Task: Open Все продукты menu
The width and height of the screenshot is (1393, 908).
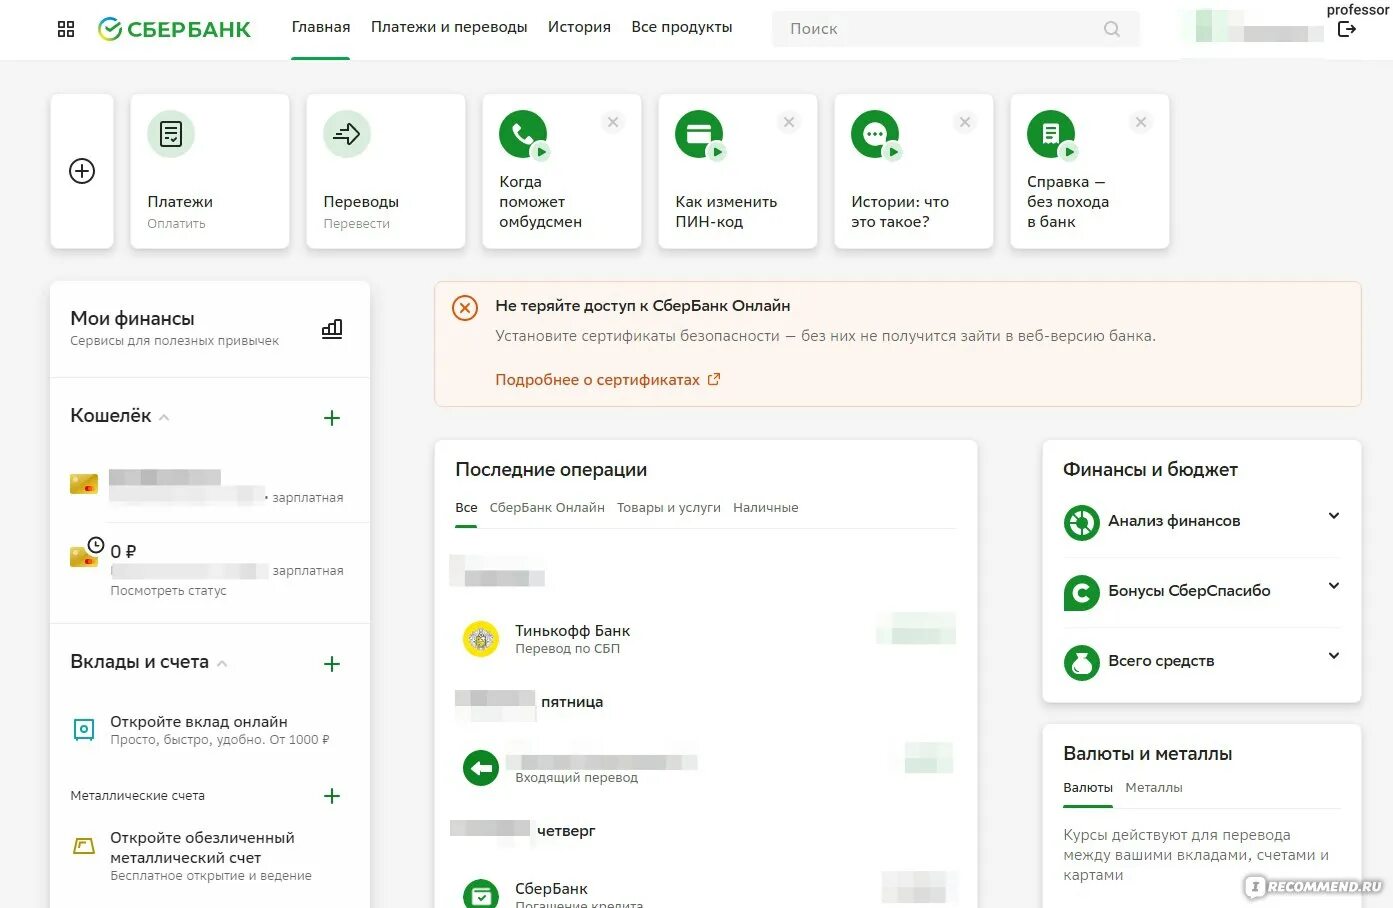Action: (682, 28)
